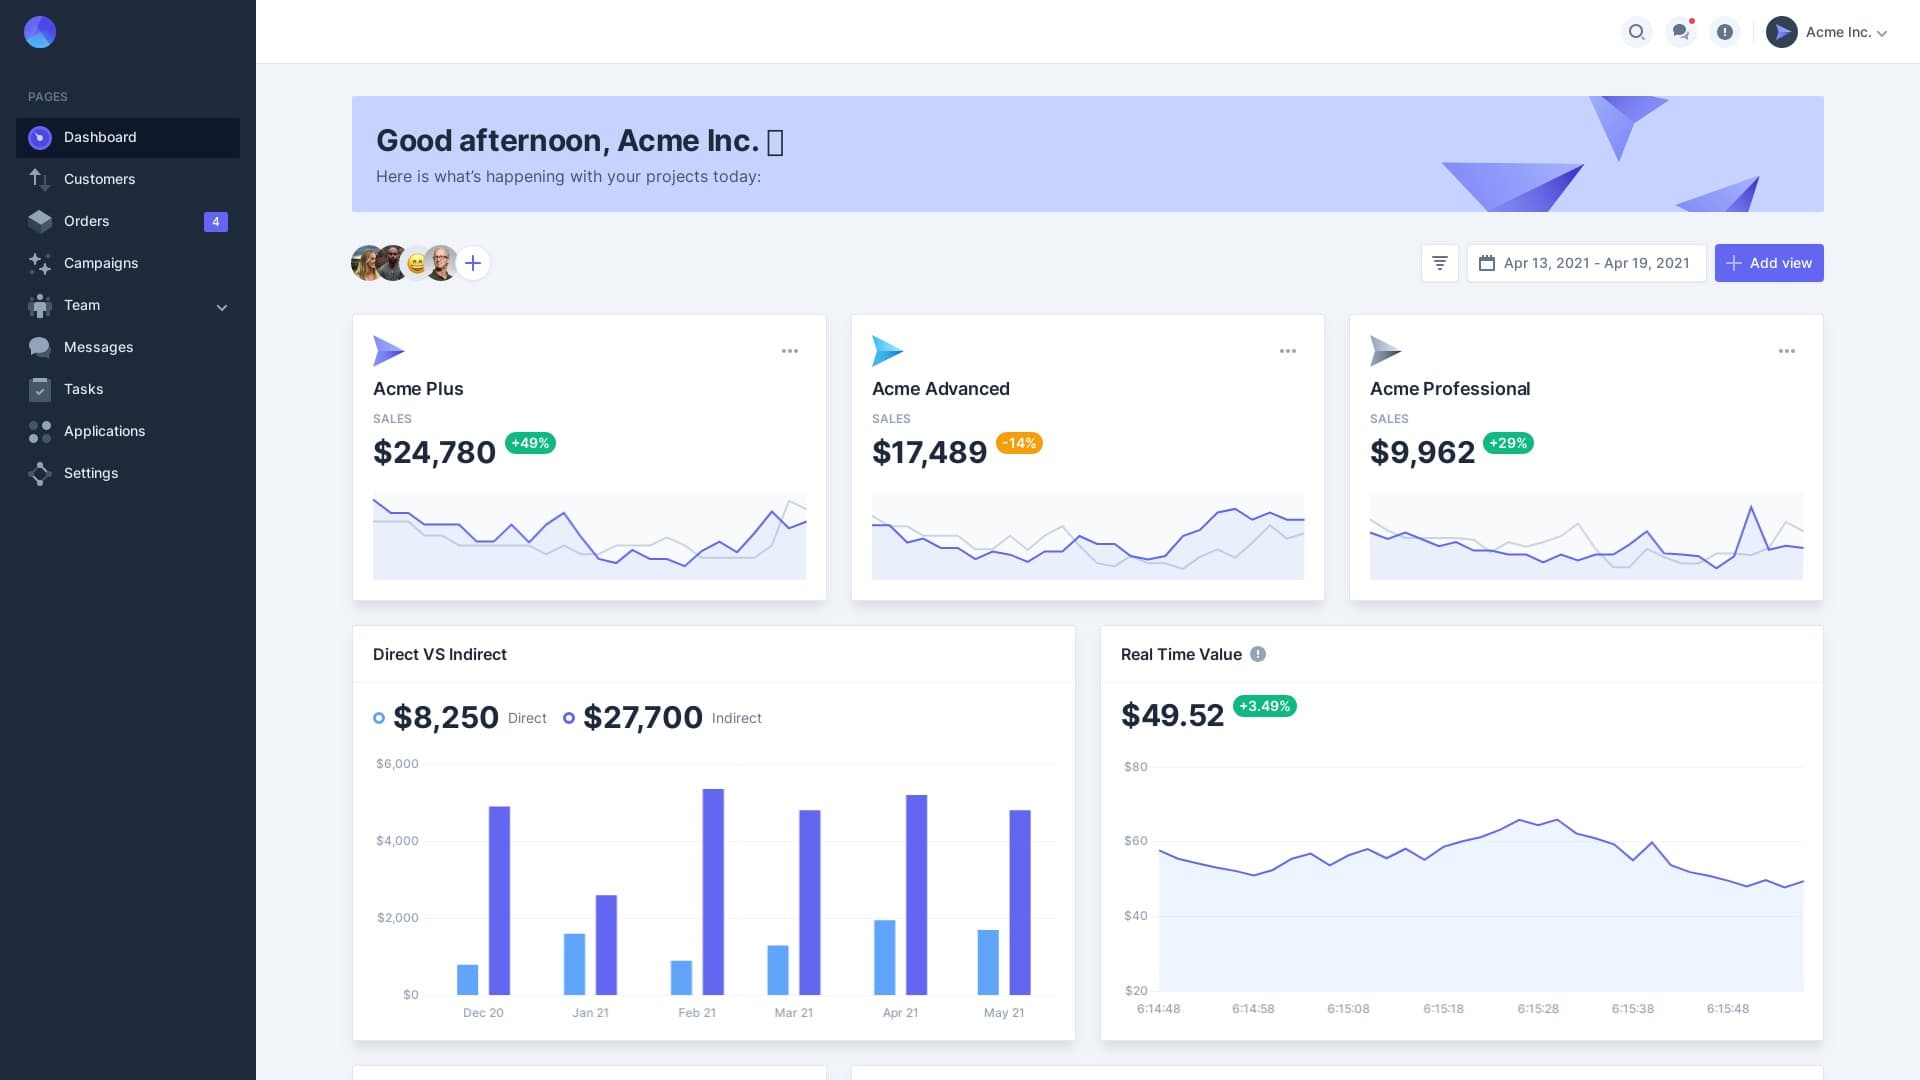Image resolution: width=1920 pixels, height=1080 pixels.
Task: Toggle the Indirect series legend marker
Action: (x=569, y=718)
